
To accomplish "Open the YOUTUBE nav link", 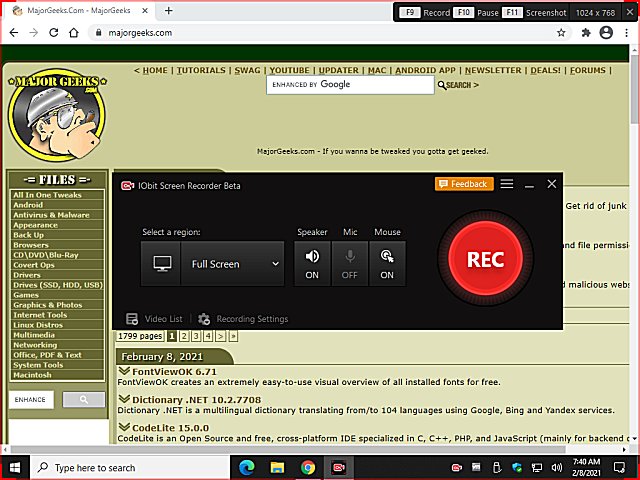I will tap(289, 70).
